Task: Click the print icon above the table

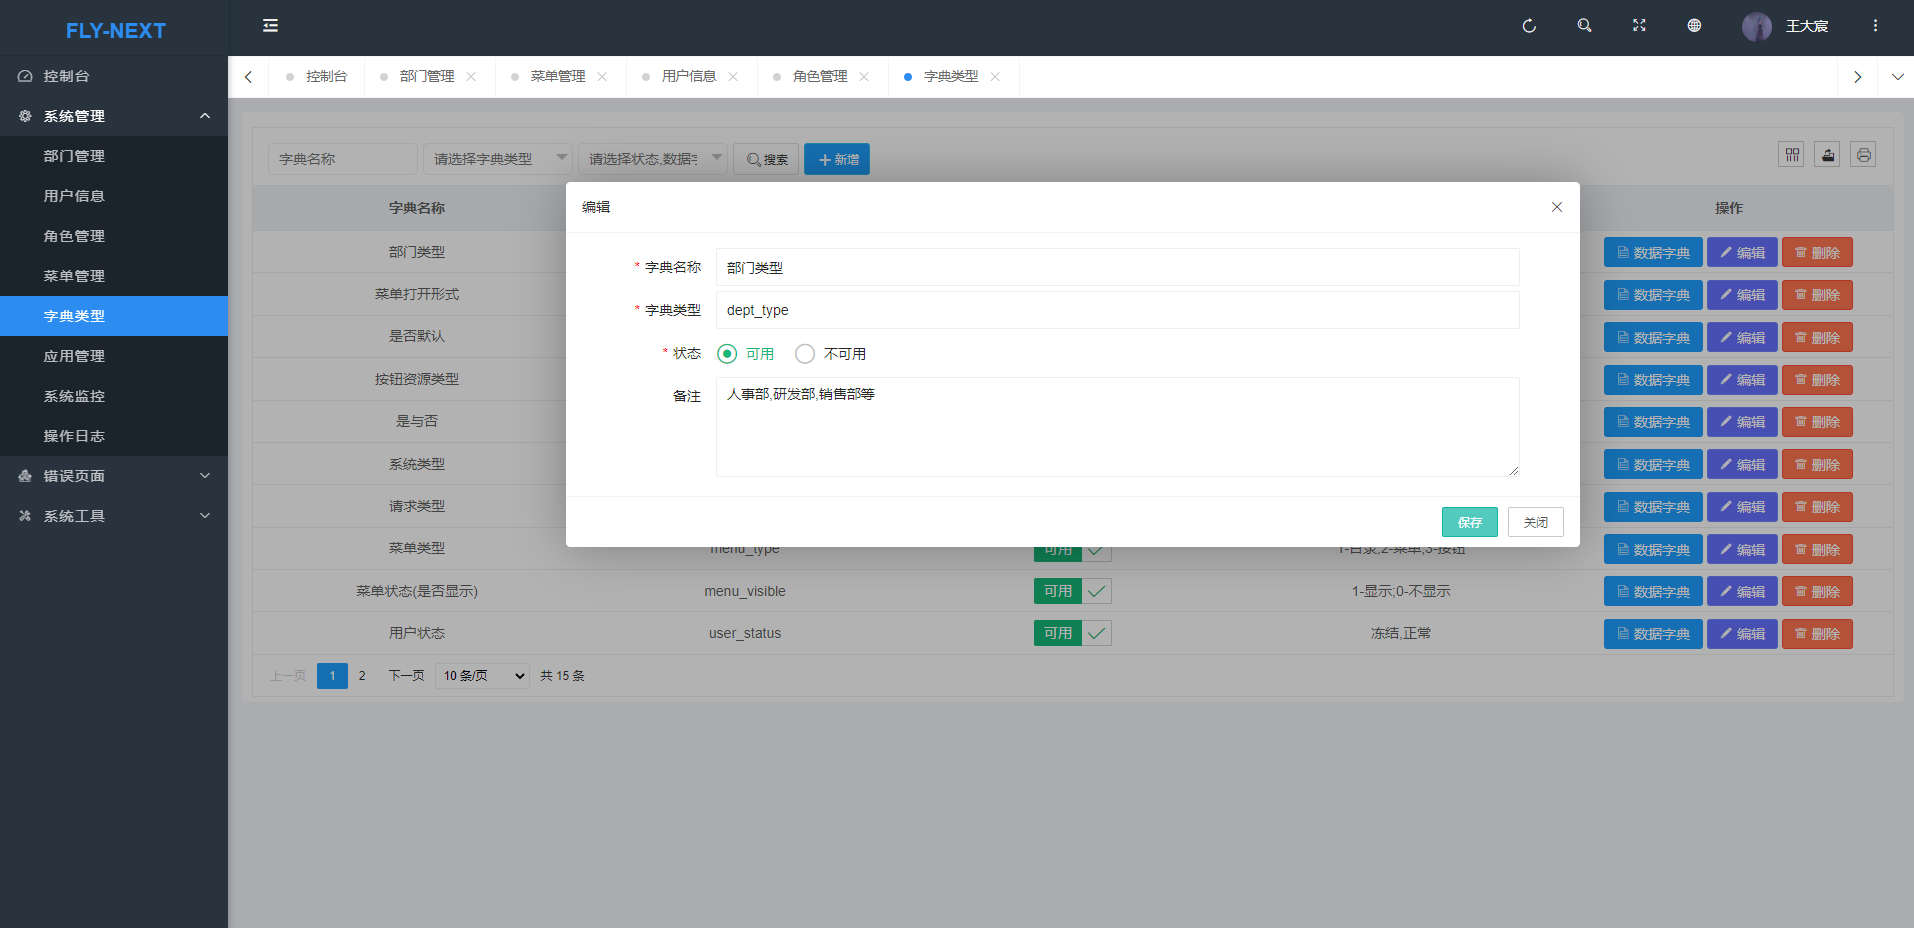Action: [1863, 155]
